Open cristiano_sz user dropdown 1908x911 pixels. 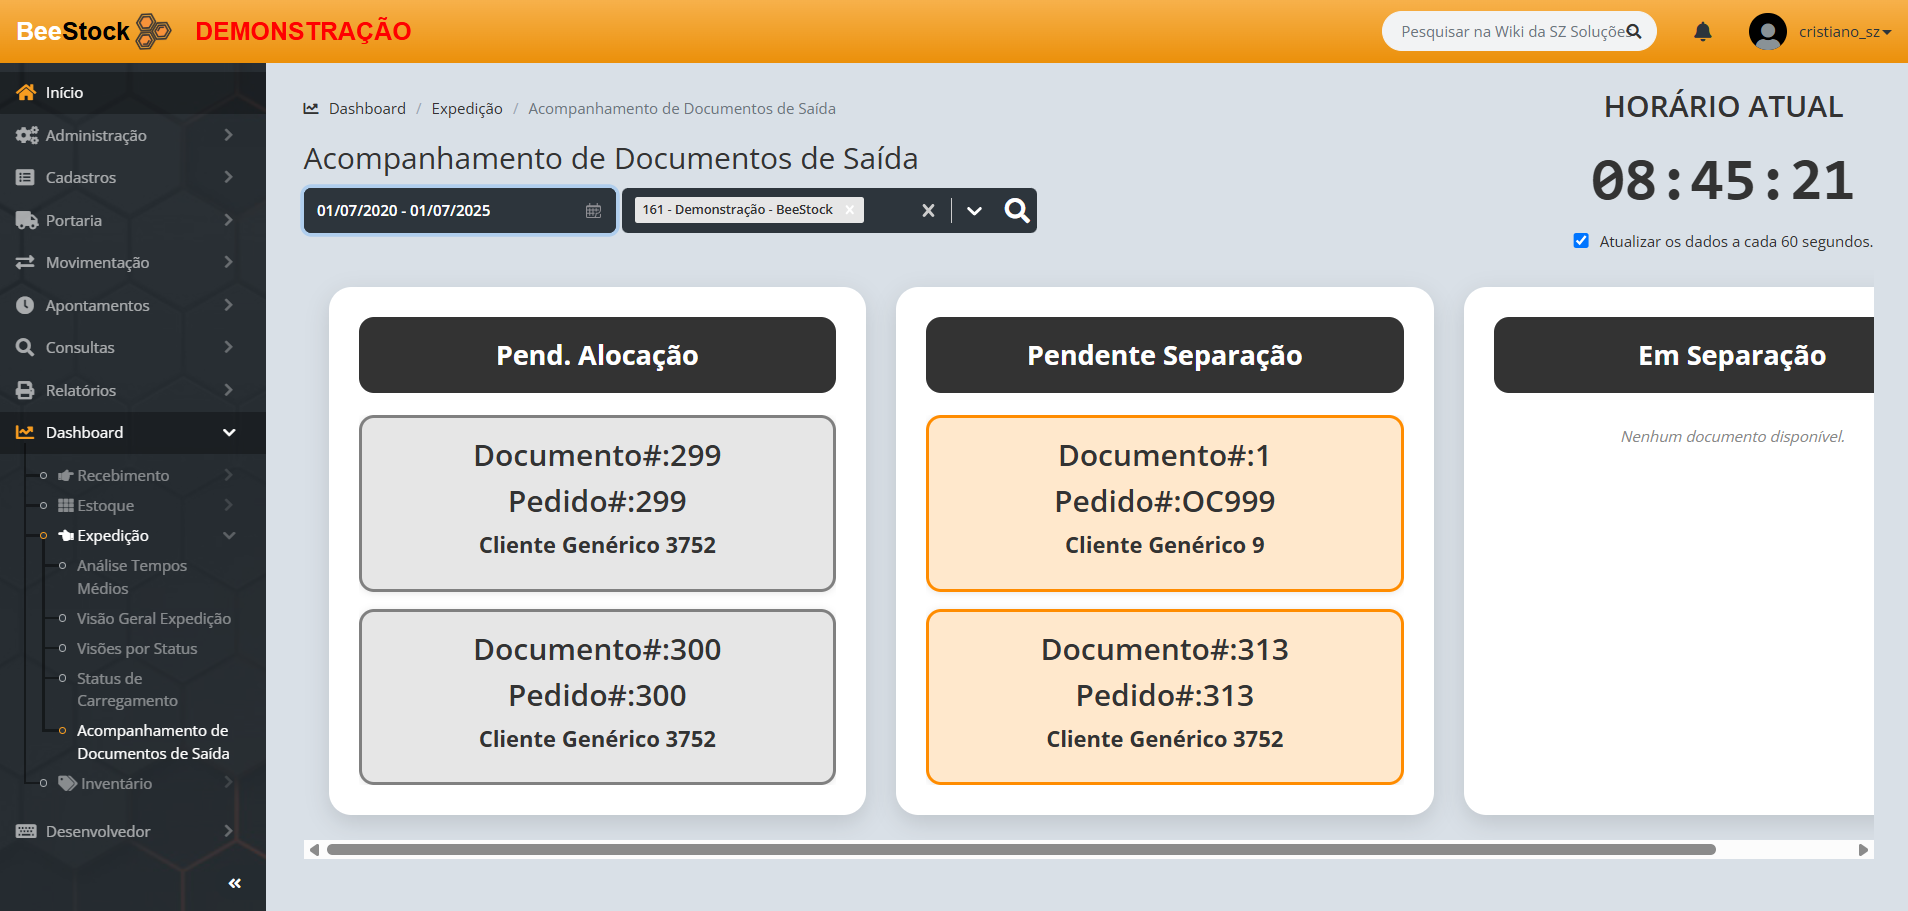1844,32
